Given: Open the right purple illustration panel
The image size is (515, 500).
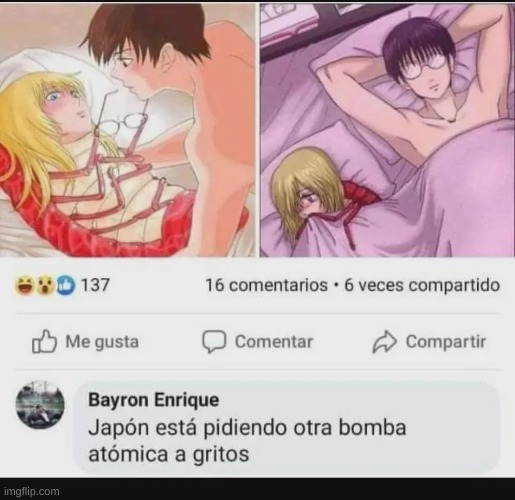Looking at the screenshot, I should click(x=387, y=130).
